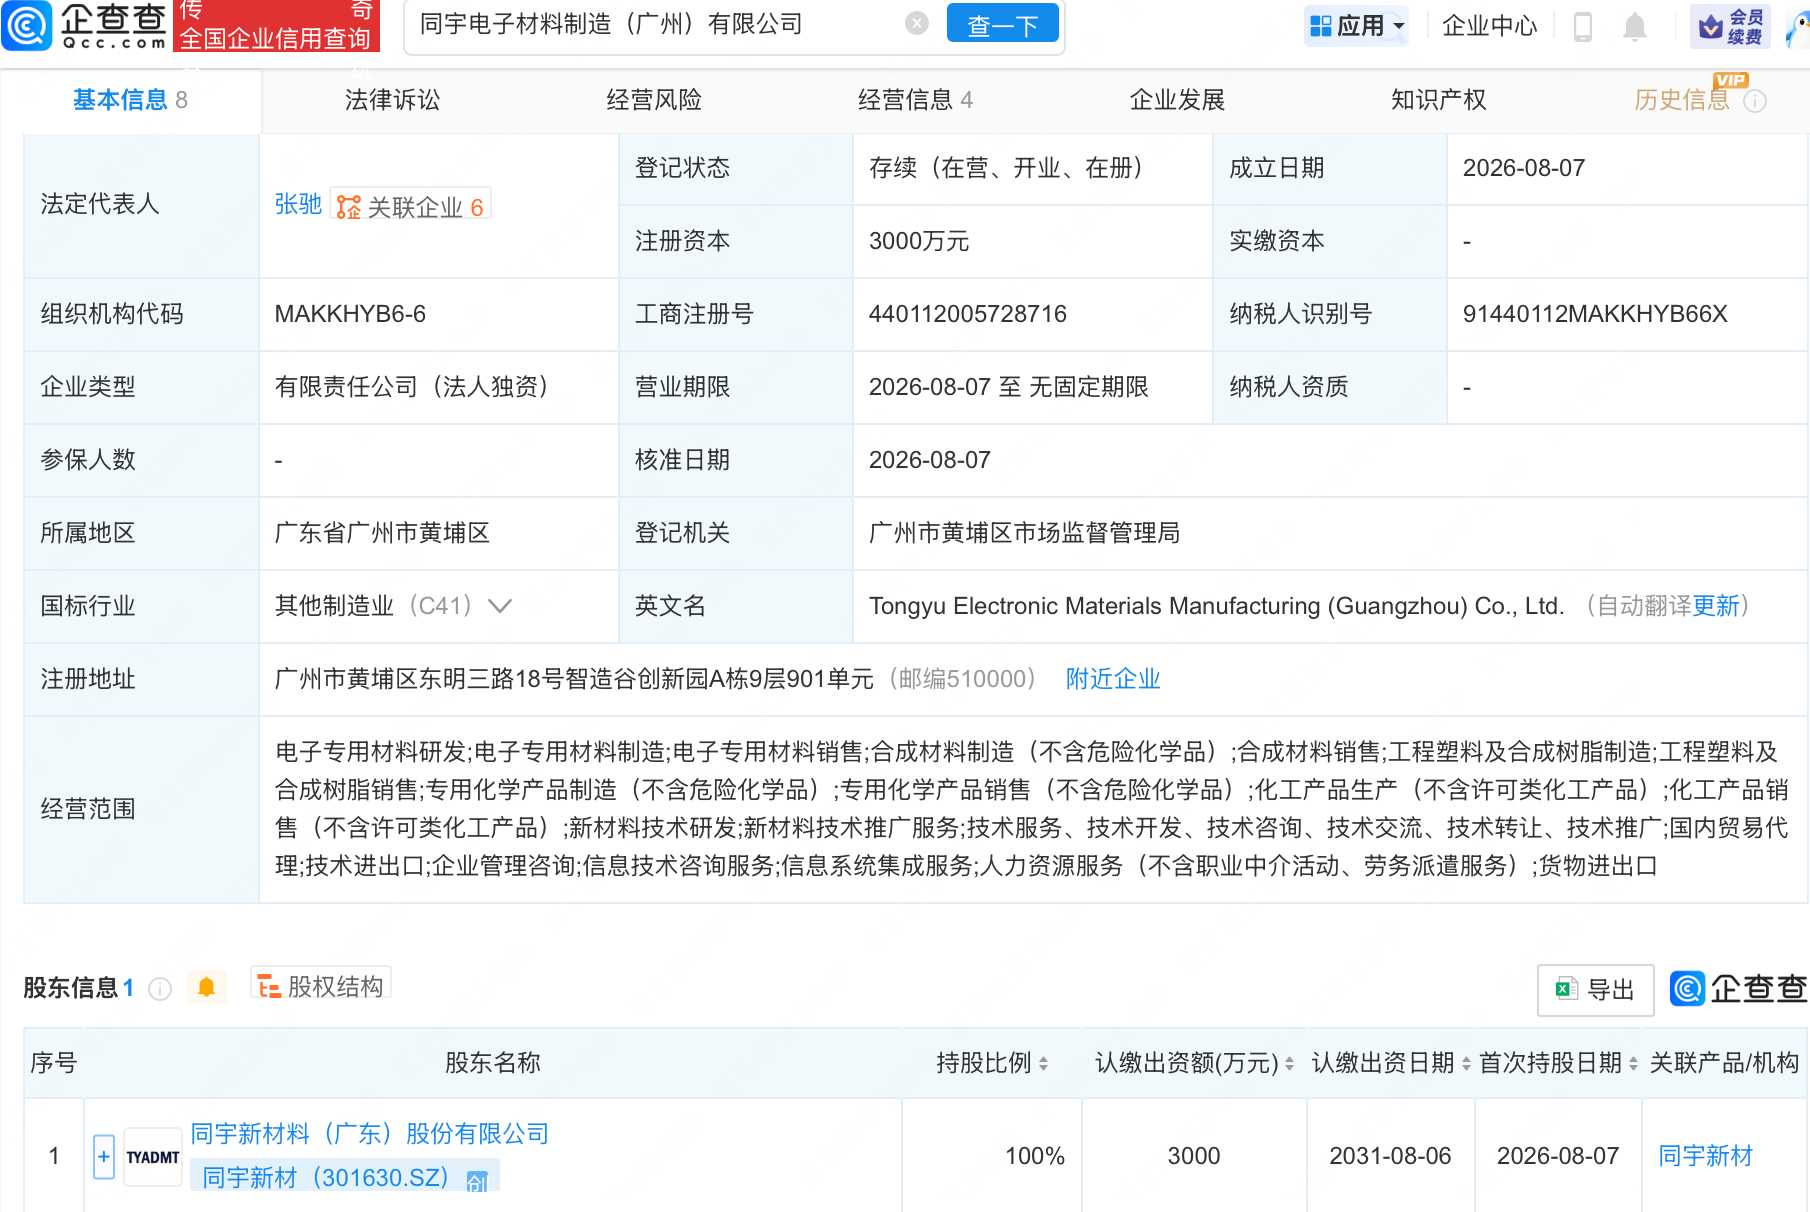Viewport: 1810px width, 1212px height.
Task: Click the 广东省广州市黄埔区 region value
Action: (382, 533)
